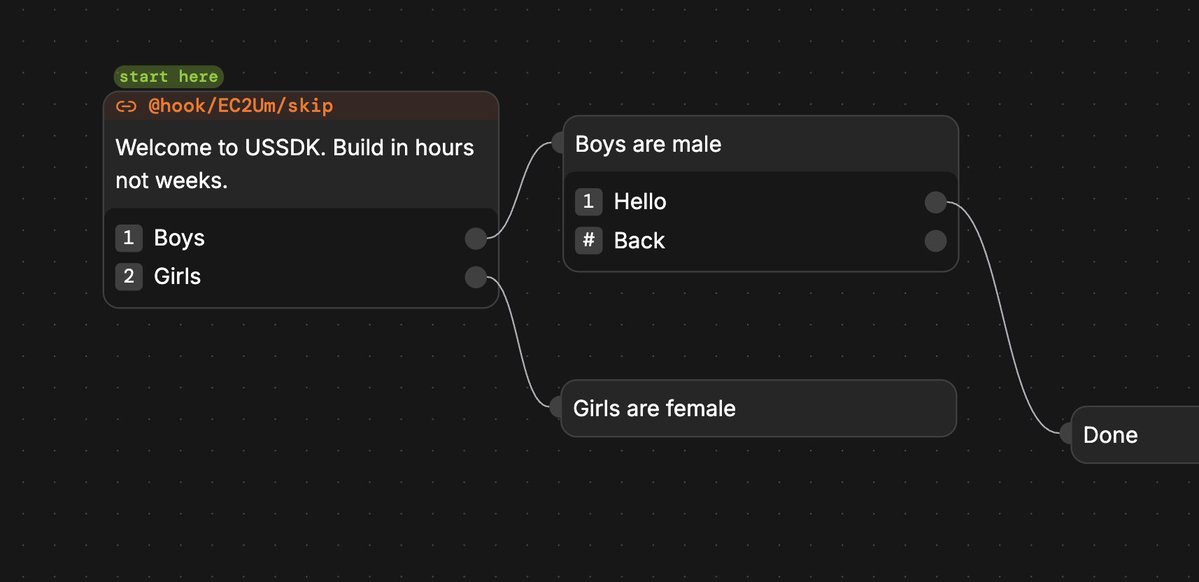1199x582 pixels.
Task: Select the Back menu option
Action: point(639,240)
